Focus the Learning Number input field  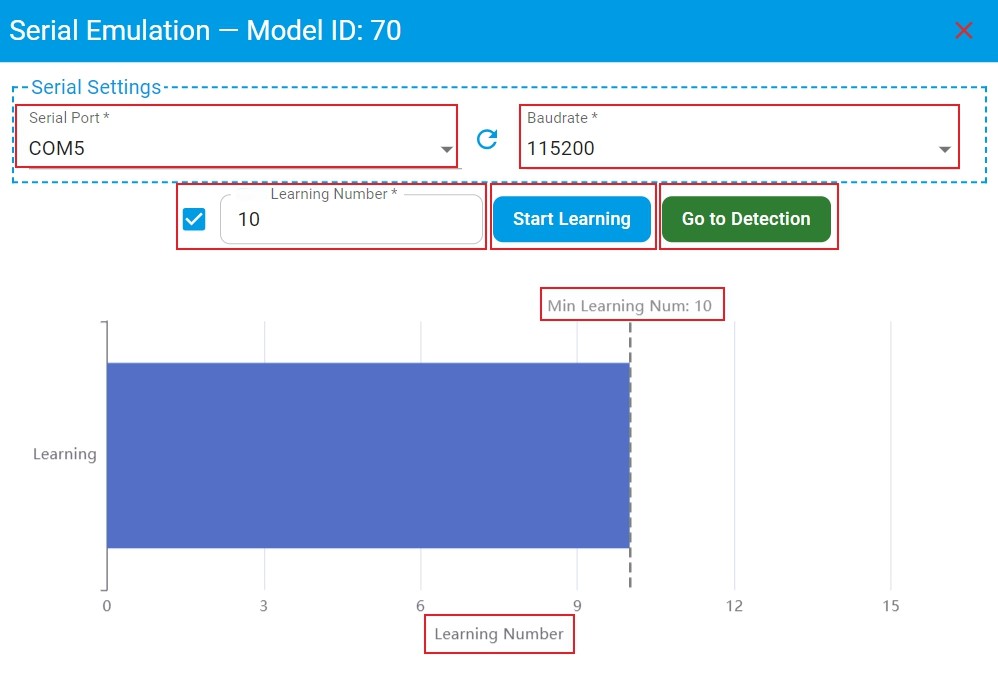[350, 219]
